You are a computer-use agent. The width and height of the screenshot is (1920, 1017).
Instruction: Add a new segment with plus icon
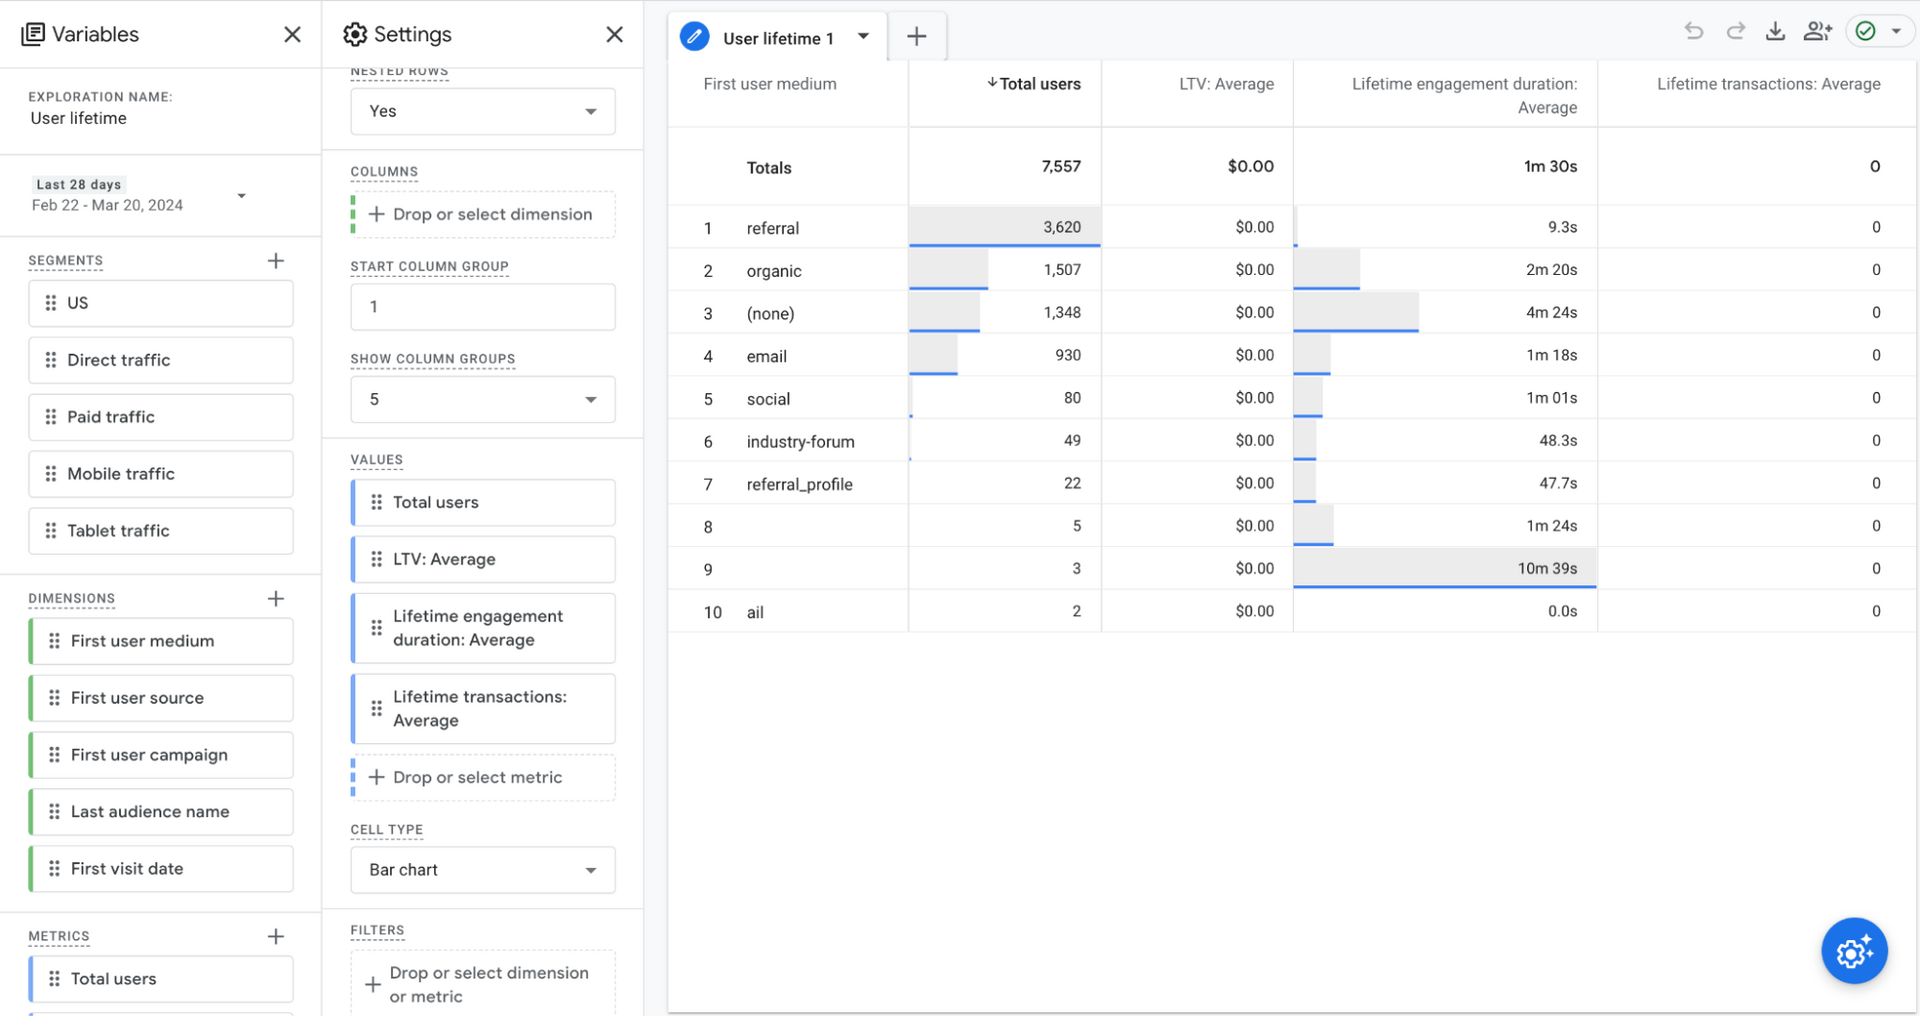(276, 261)
